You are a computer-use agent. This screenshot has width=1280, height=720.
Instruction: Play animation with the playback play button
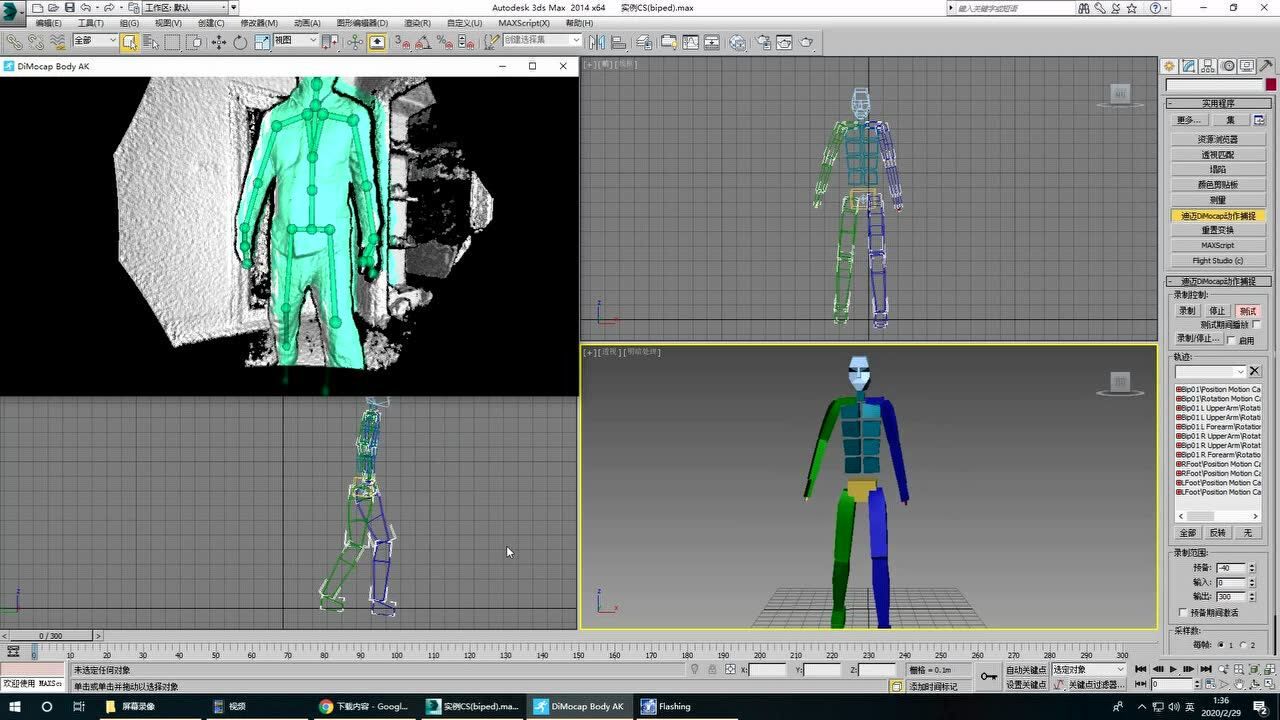1173,669
